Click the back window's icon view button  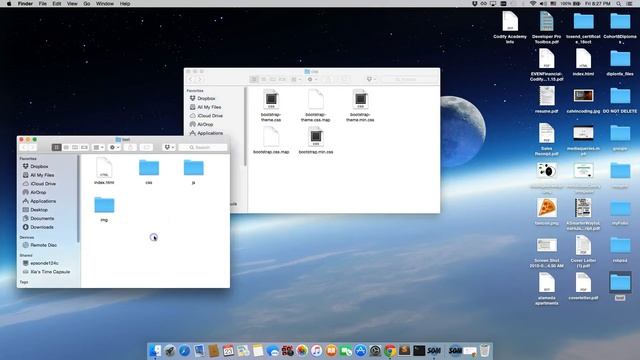tap(254, 79)
